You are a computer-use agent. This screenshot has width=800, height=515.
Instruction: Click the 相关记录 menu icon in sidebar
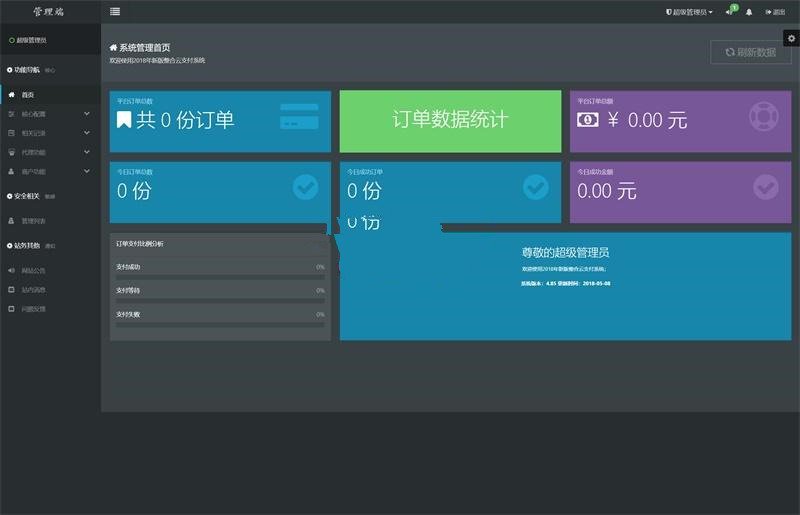coord(11,133)
